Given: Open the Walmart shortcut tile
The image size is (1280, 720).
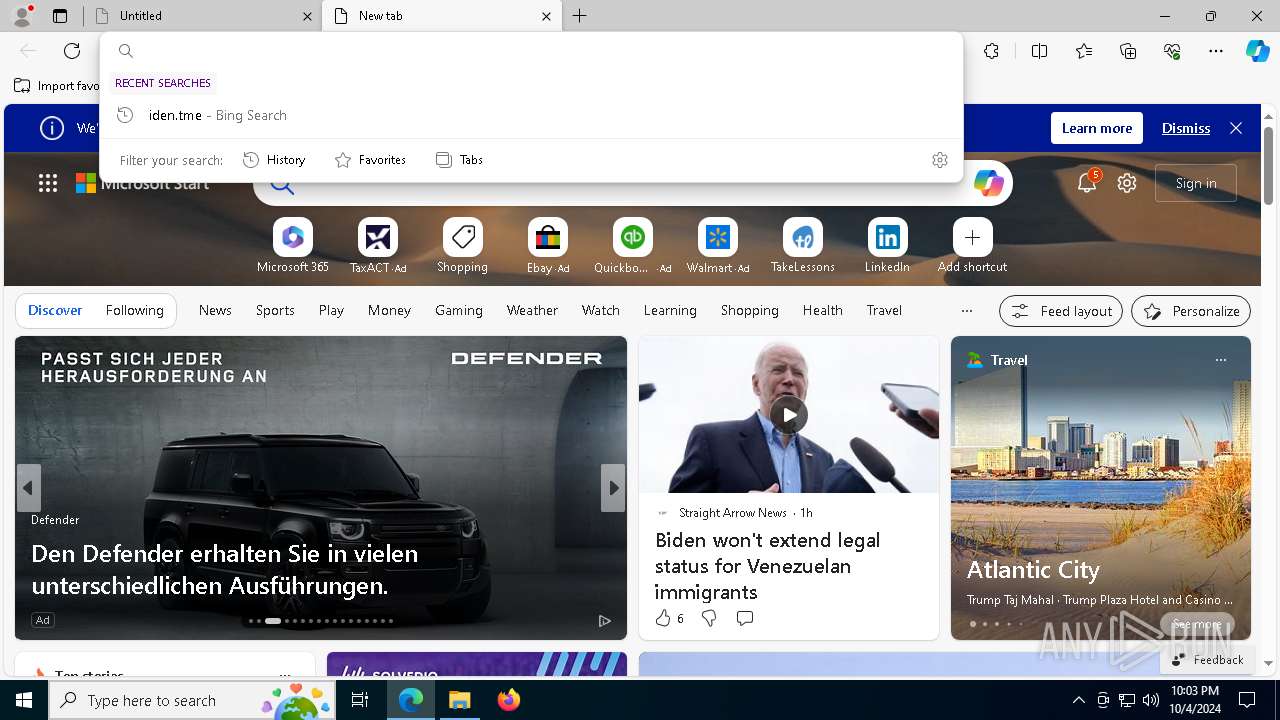Looking at the screenshot, I should (718, 246).
